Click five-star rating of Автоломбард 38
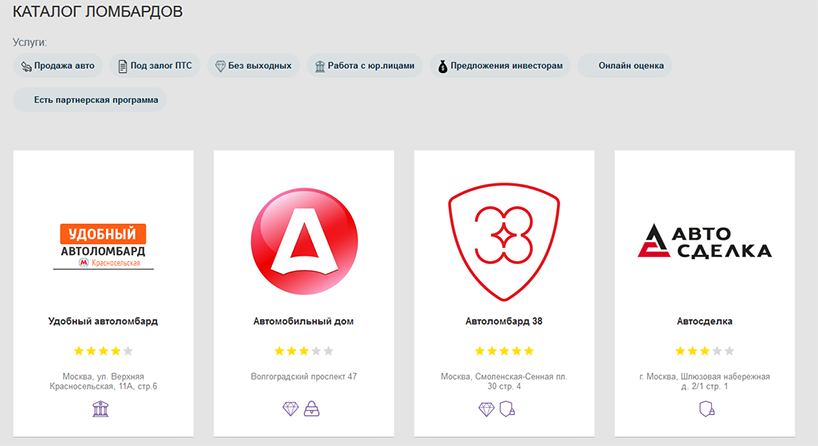The width and height of the screenshot is (818, 446). coord(504,351)
